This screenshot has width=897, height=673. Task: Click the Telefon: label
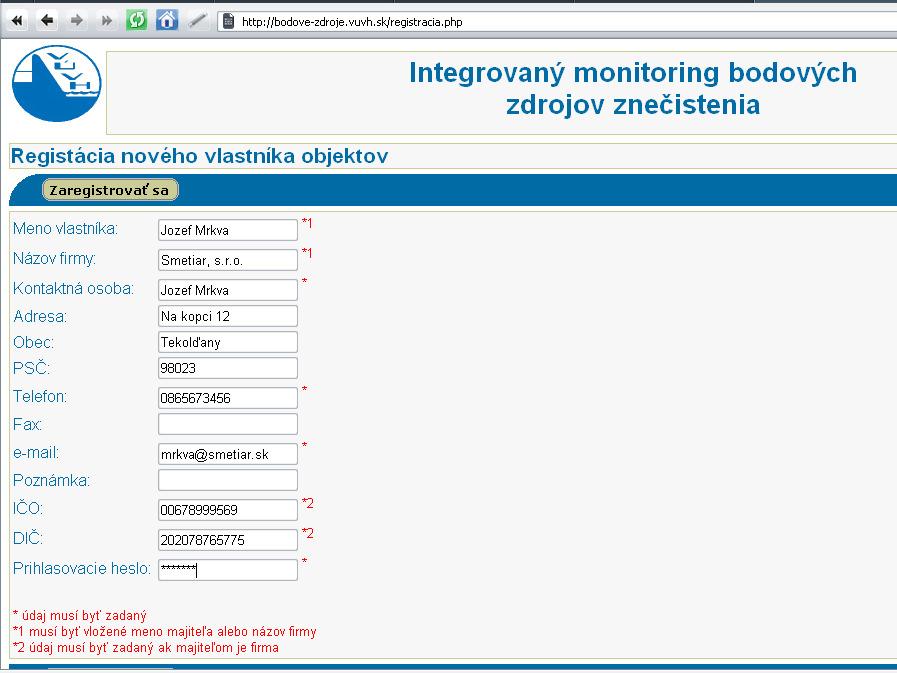40,396
